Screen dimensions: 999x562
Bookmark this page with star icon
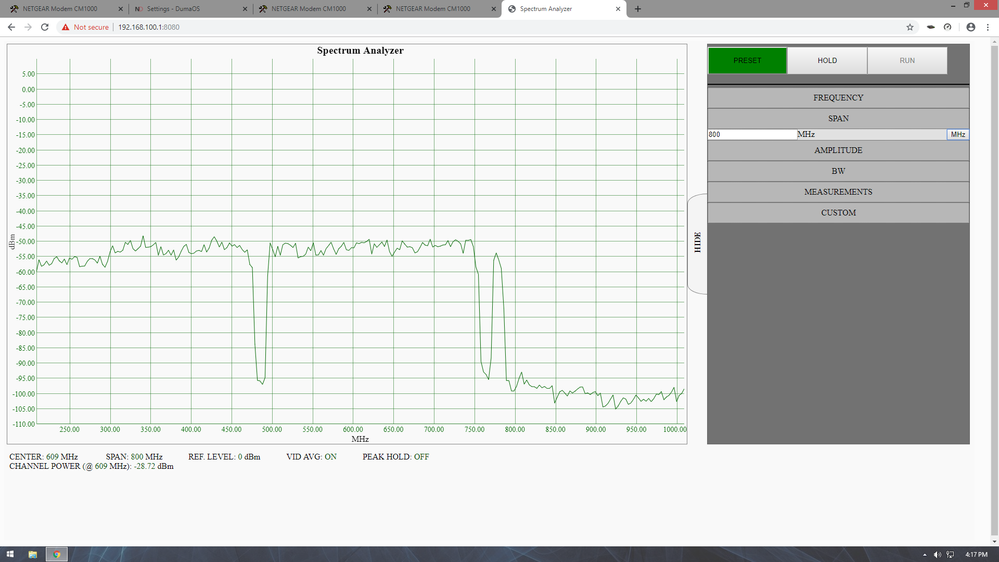coord(910,27)
